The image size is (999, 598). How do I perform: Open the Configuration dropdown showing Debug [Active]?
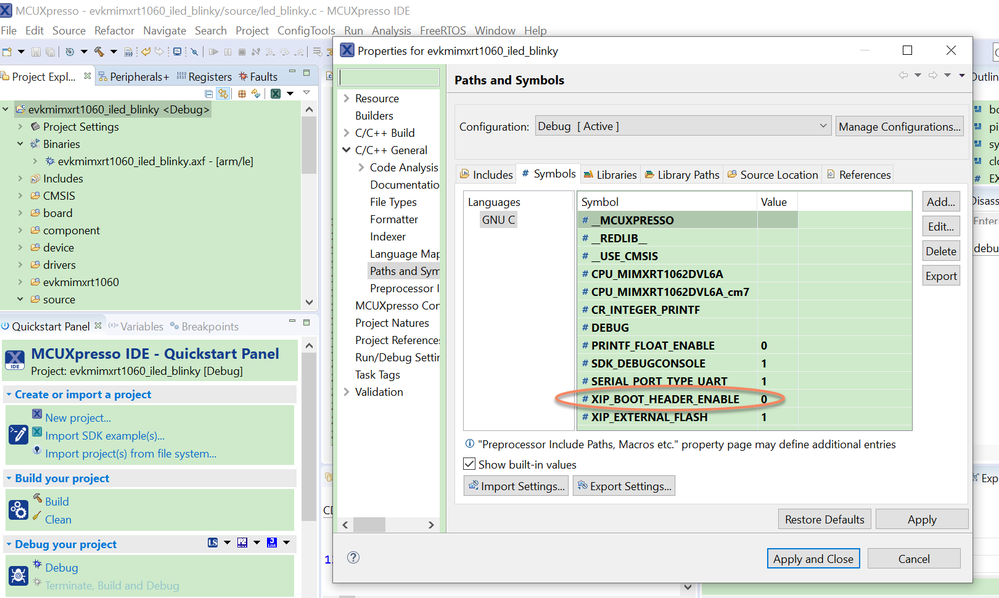point(683,126)
